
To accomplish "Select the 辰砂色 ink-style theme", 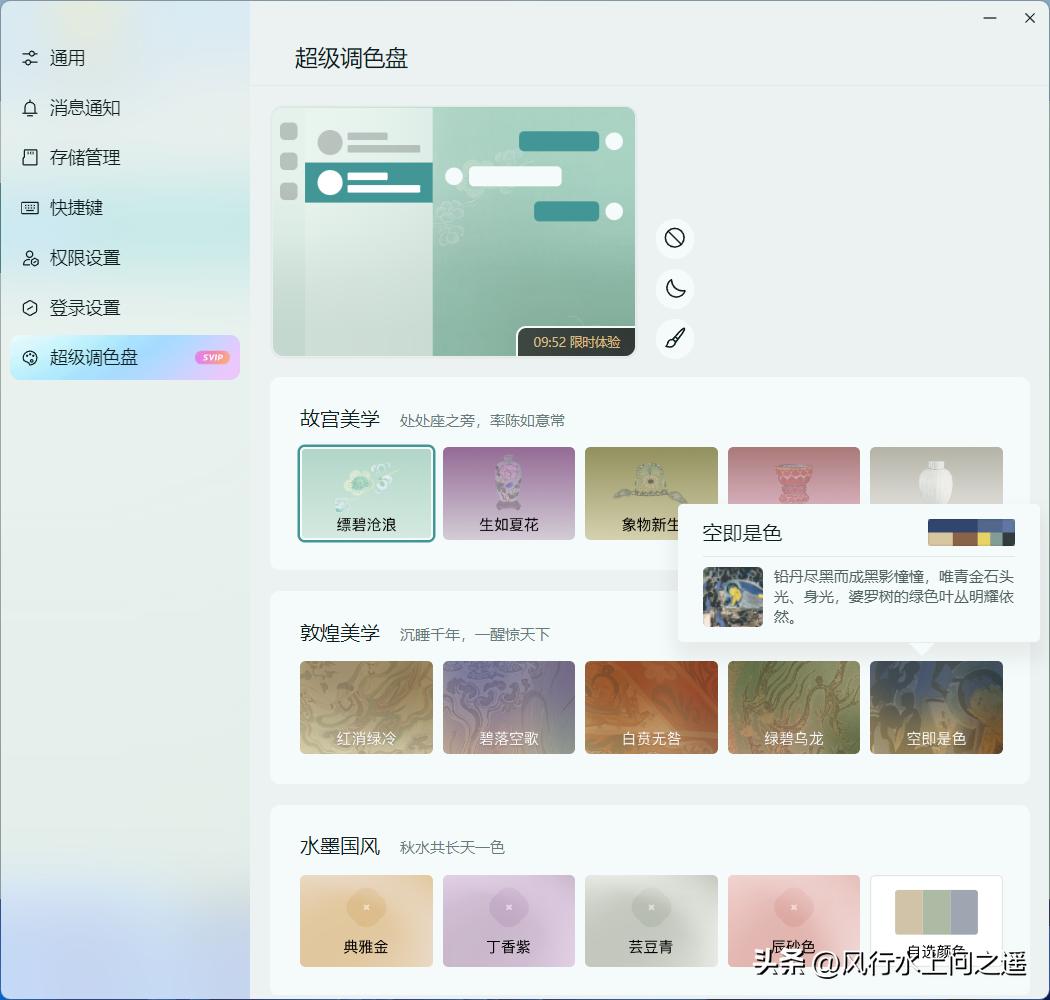I will coord(793,920).
